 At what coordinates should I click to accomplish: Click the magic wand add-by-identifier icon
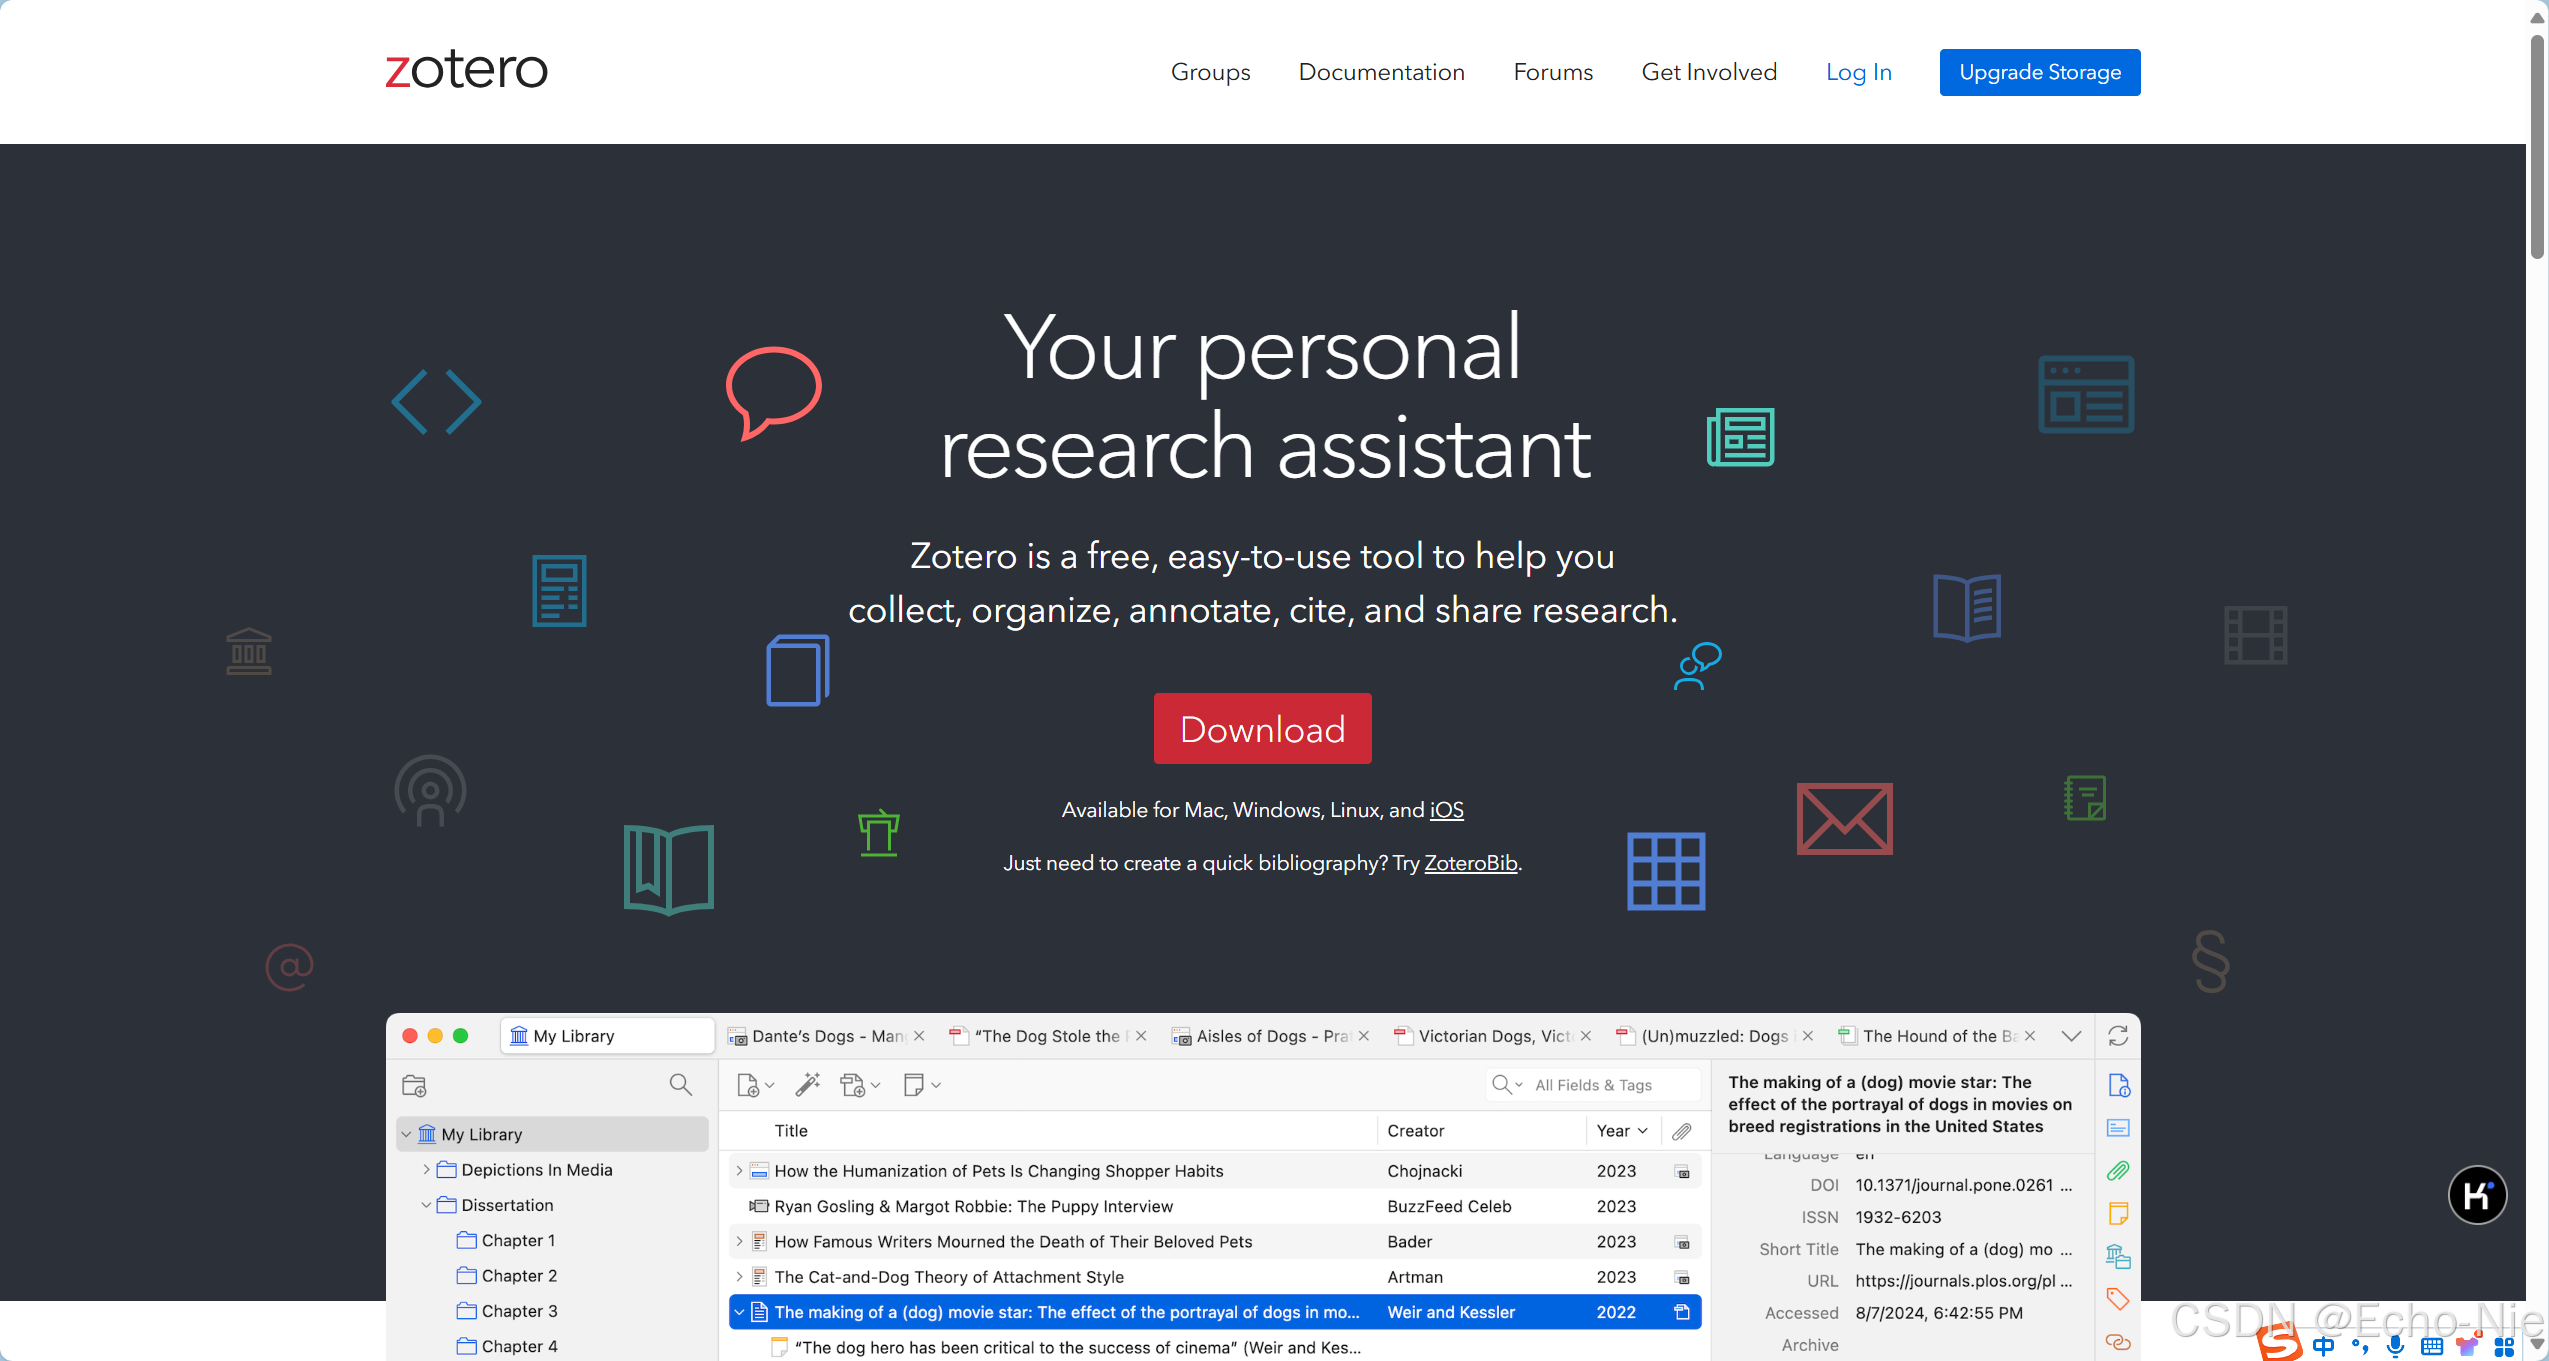coord(807,1084)
